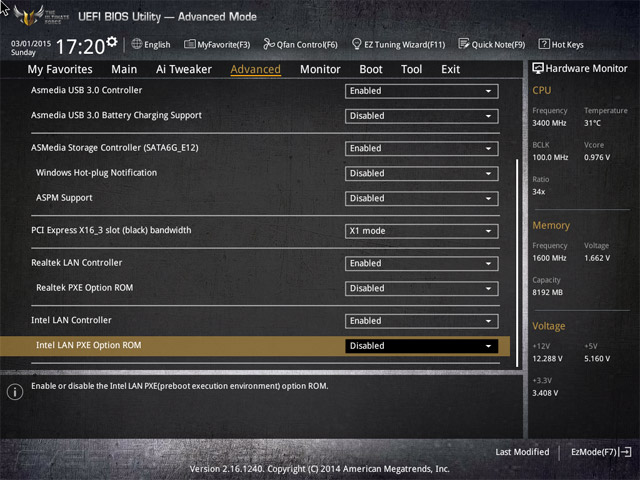
Task: Expand Windows Hot-plug Notification dropdown
Action: pyautogui.click(x=422, y=173)
